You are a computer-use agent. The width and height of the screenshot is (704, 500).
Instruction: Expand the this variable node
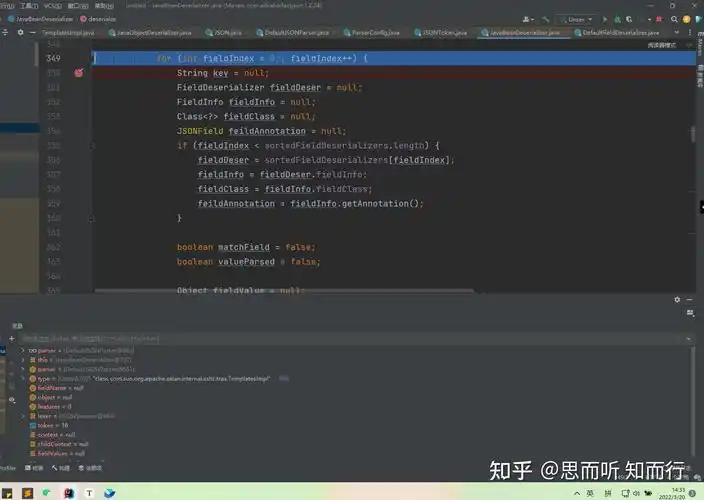pyautogui.click(x=23, y=360)
